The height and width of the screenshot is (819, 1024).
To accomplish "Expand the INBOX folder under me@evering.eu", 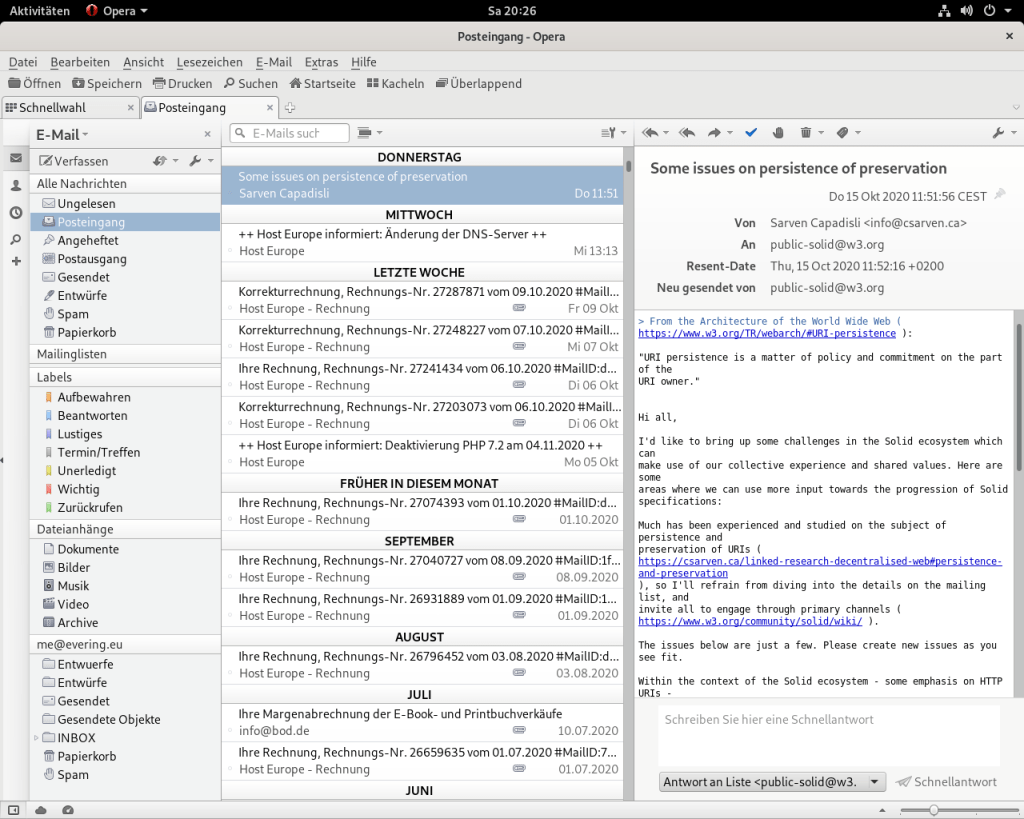I will pos(38,738).
